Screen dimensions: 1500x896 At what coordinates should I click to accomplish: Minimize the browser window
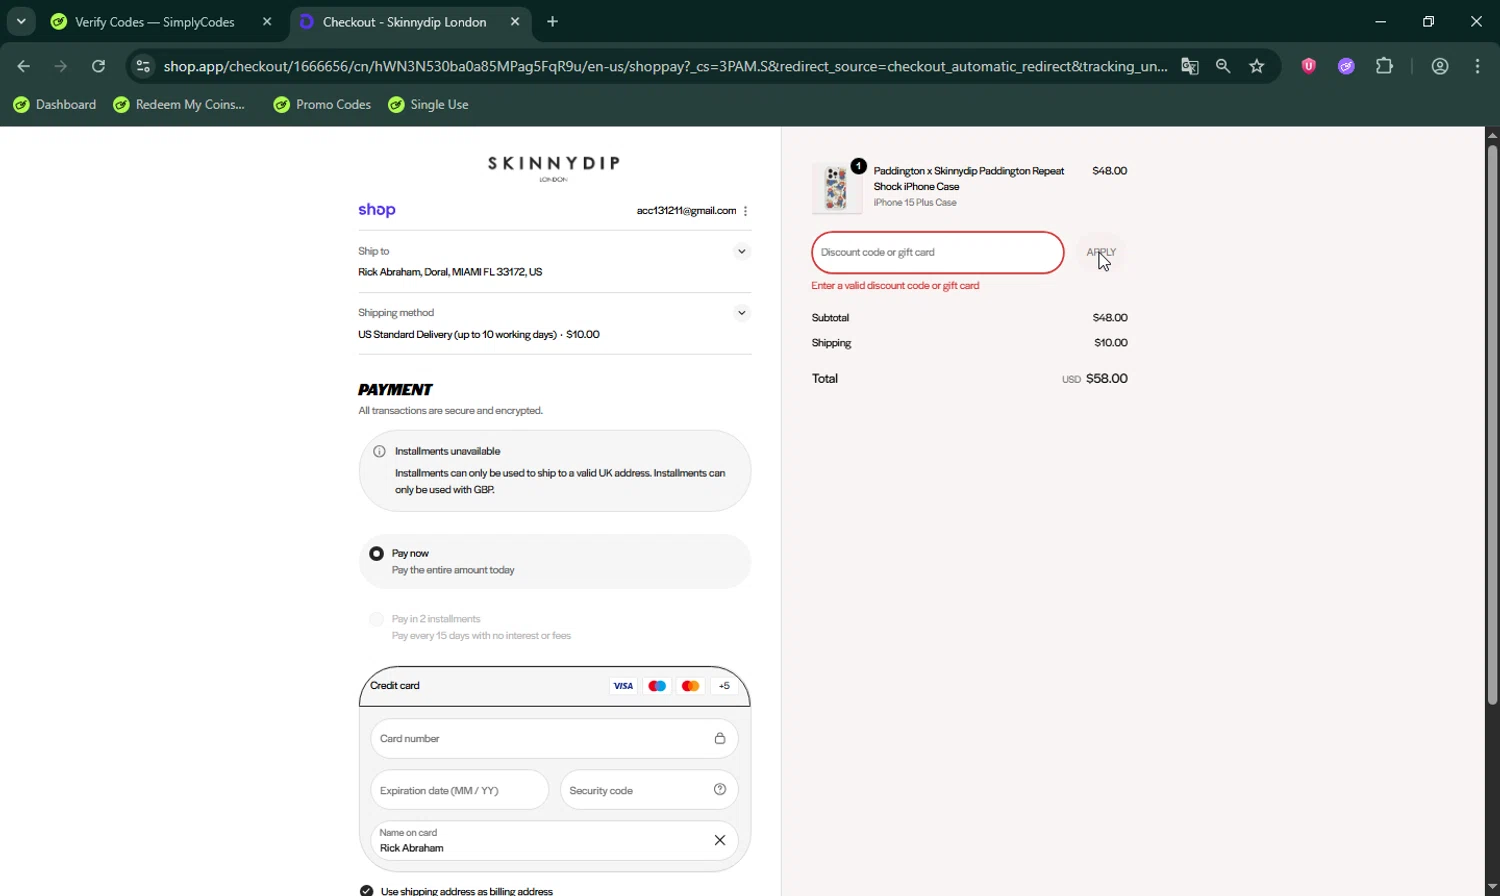pos(1380,21)
